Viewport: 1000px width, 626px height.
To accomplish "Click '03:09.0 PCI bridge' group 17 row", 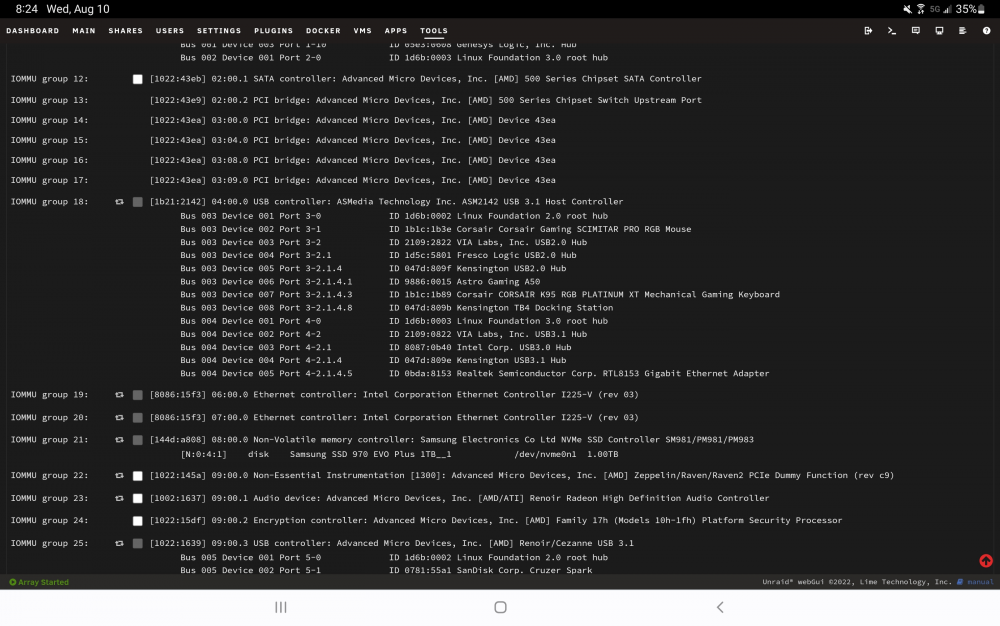I will [353, 180].
